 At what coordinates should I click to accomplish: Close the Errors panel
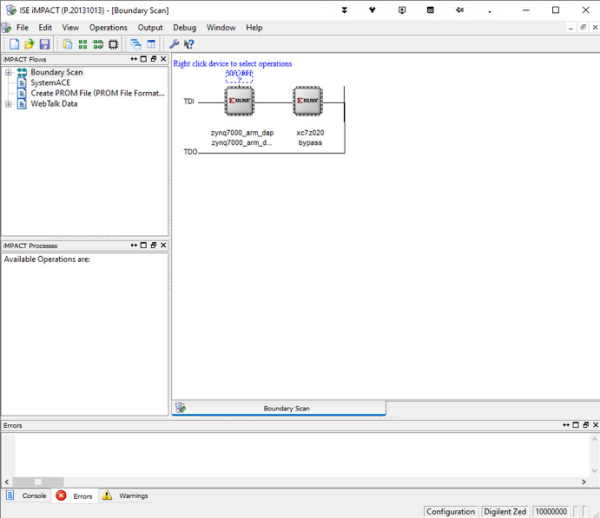click(594, 426)
